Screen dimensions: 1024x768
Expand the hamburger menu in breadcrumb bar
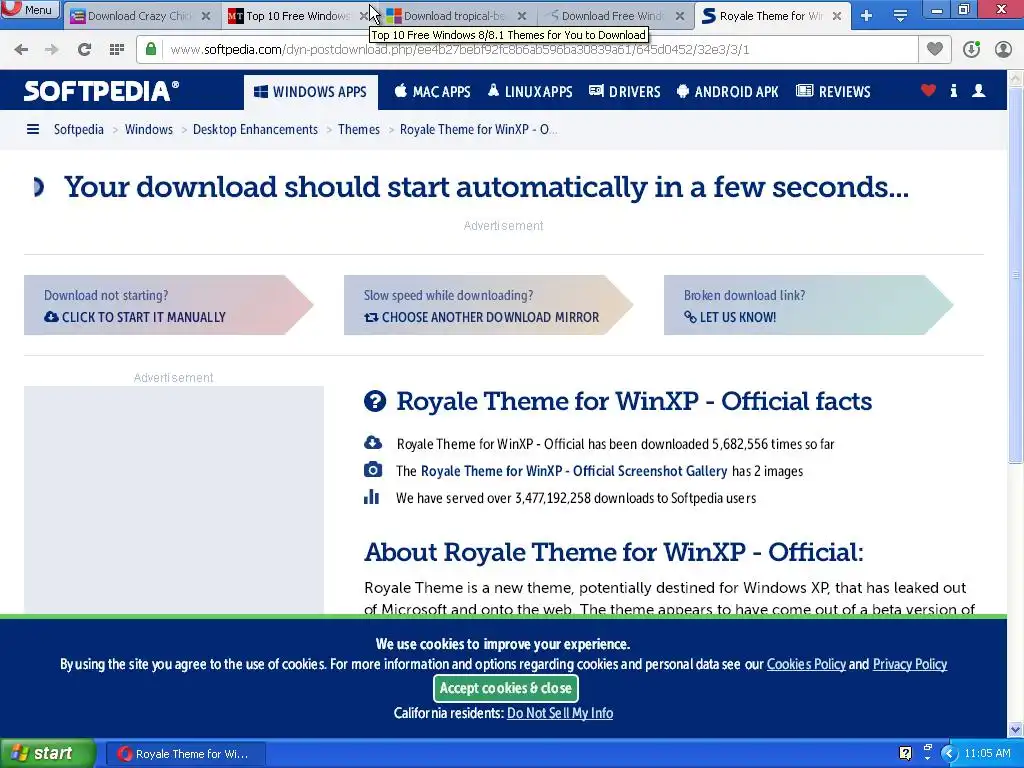[33, 129]
